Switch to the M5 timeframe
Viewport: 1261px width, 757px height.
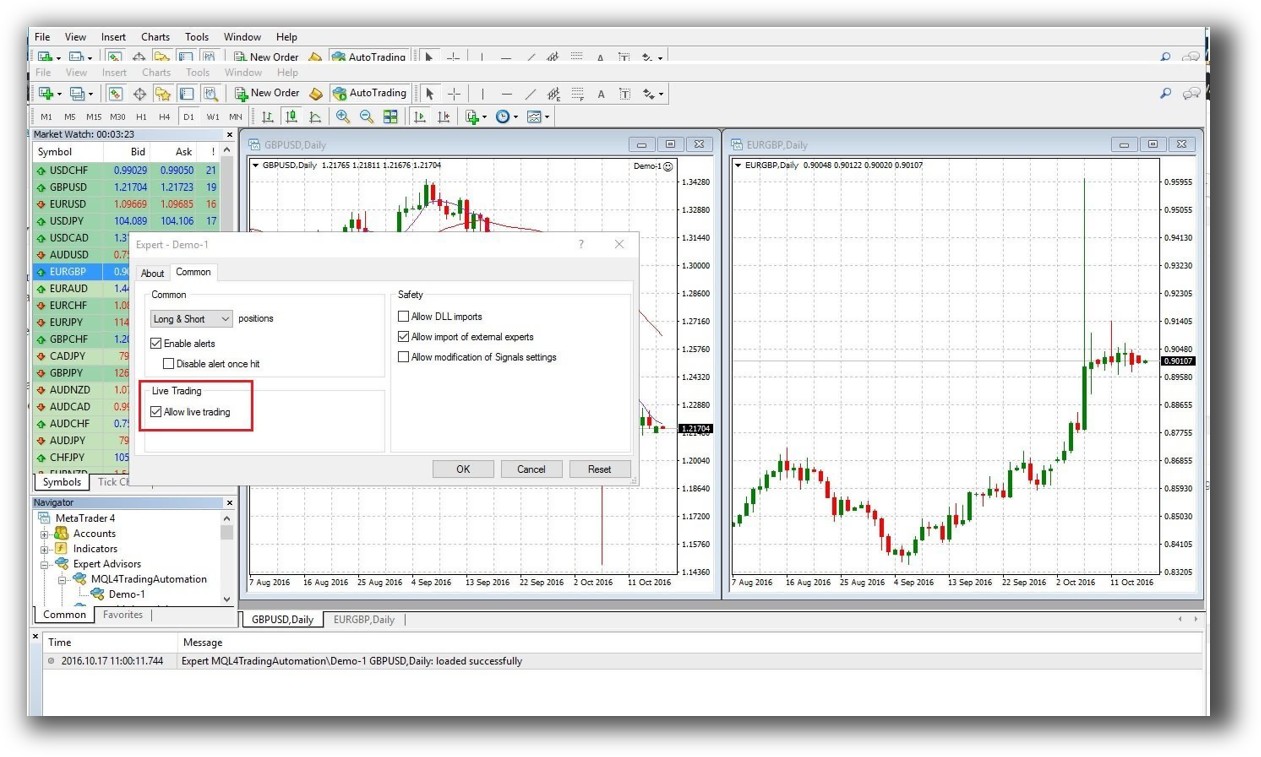70,116
